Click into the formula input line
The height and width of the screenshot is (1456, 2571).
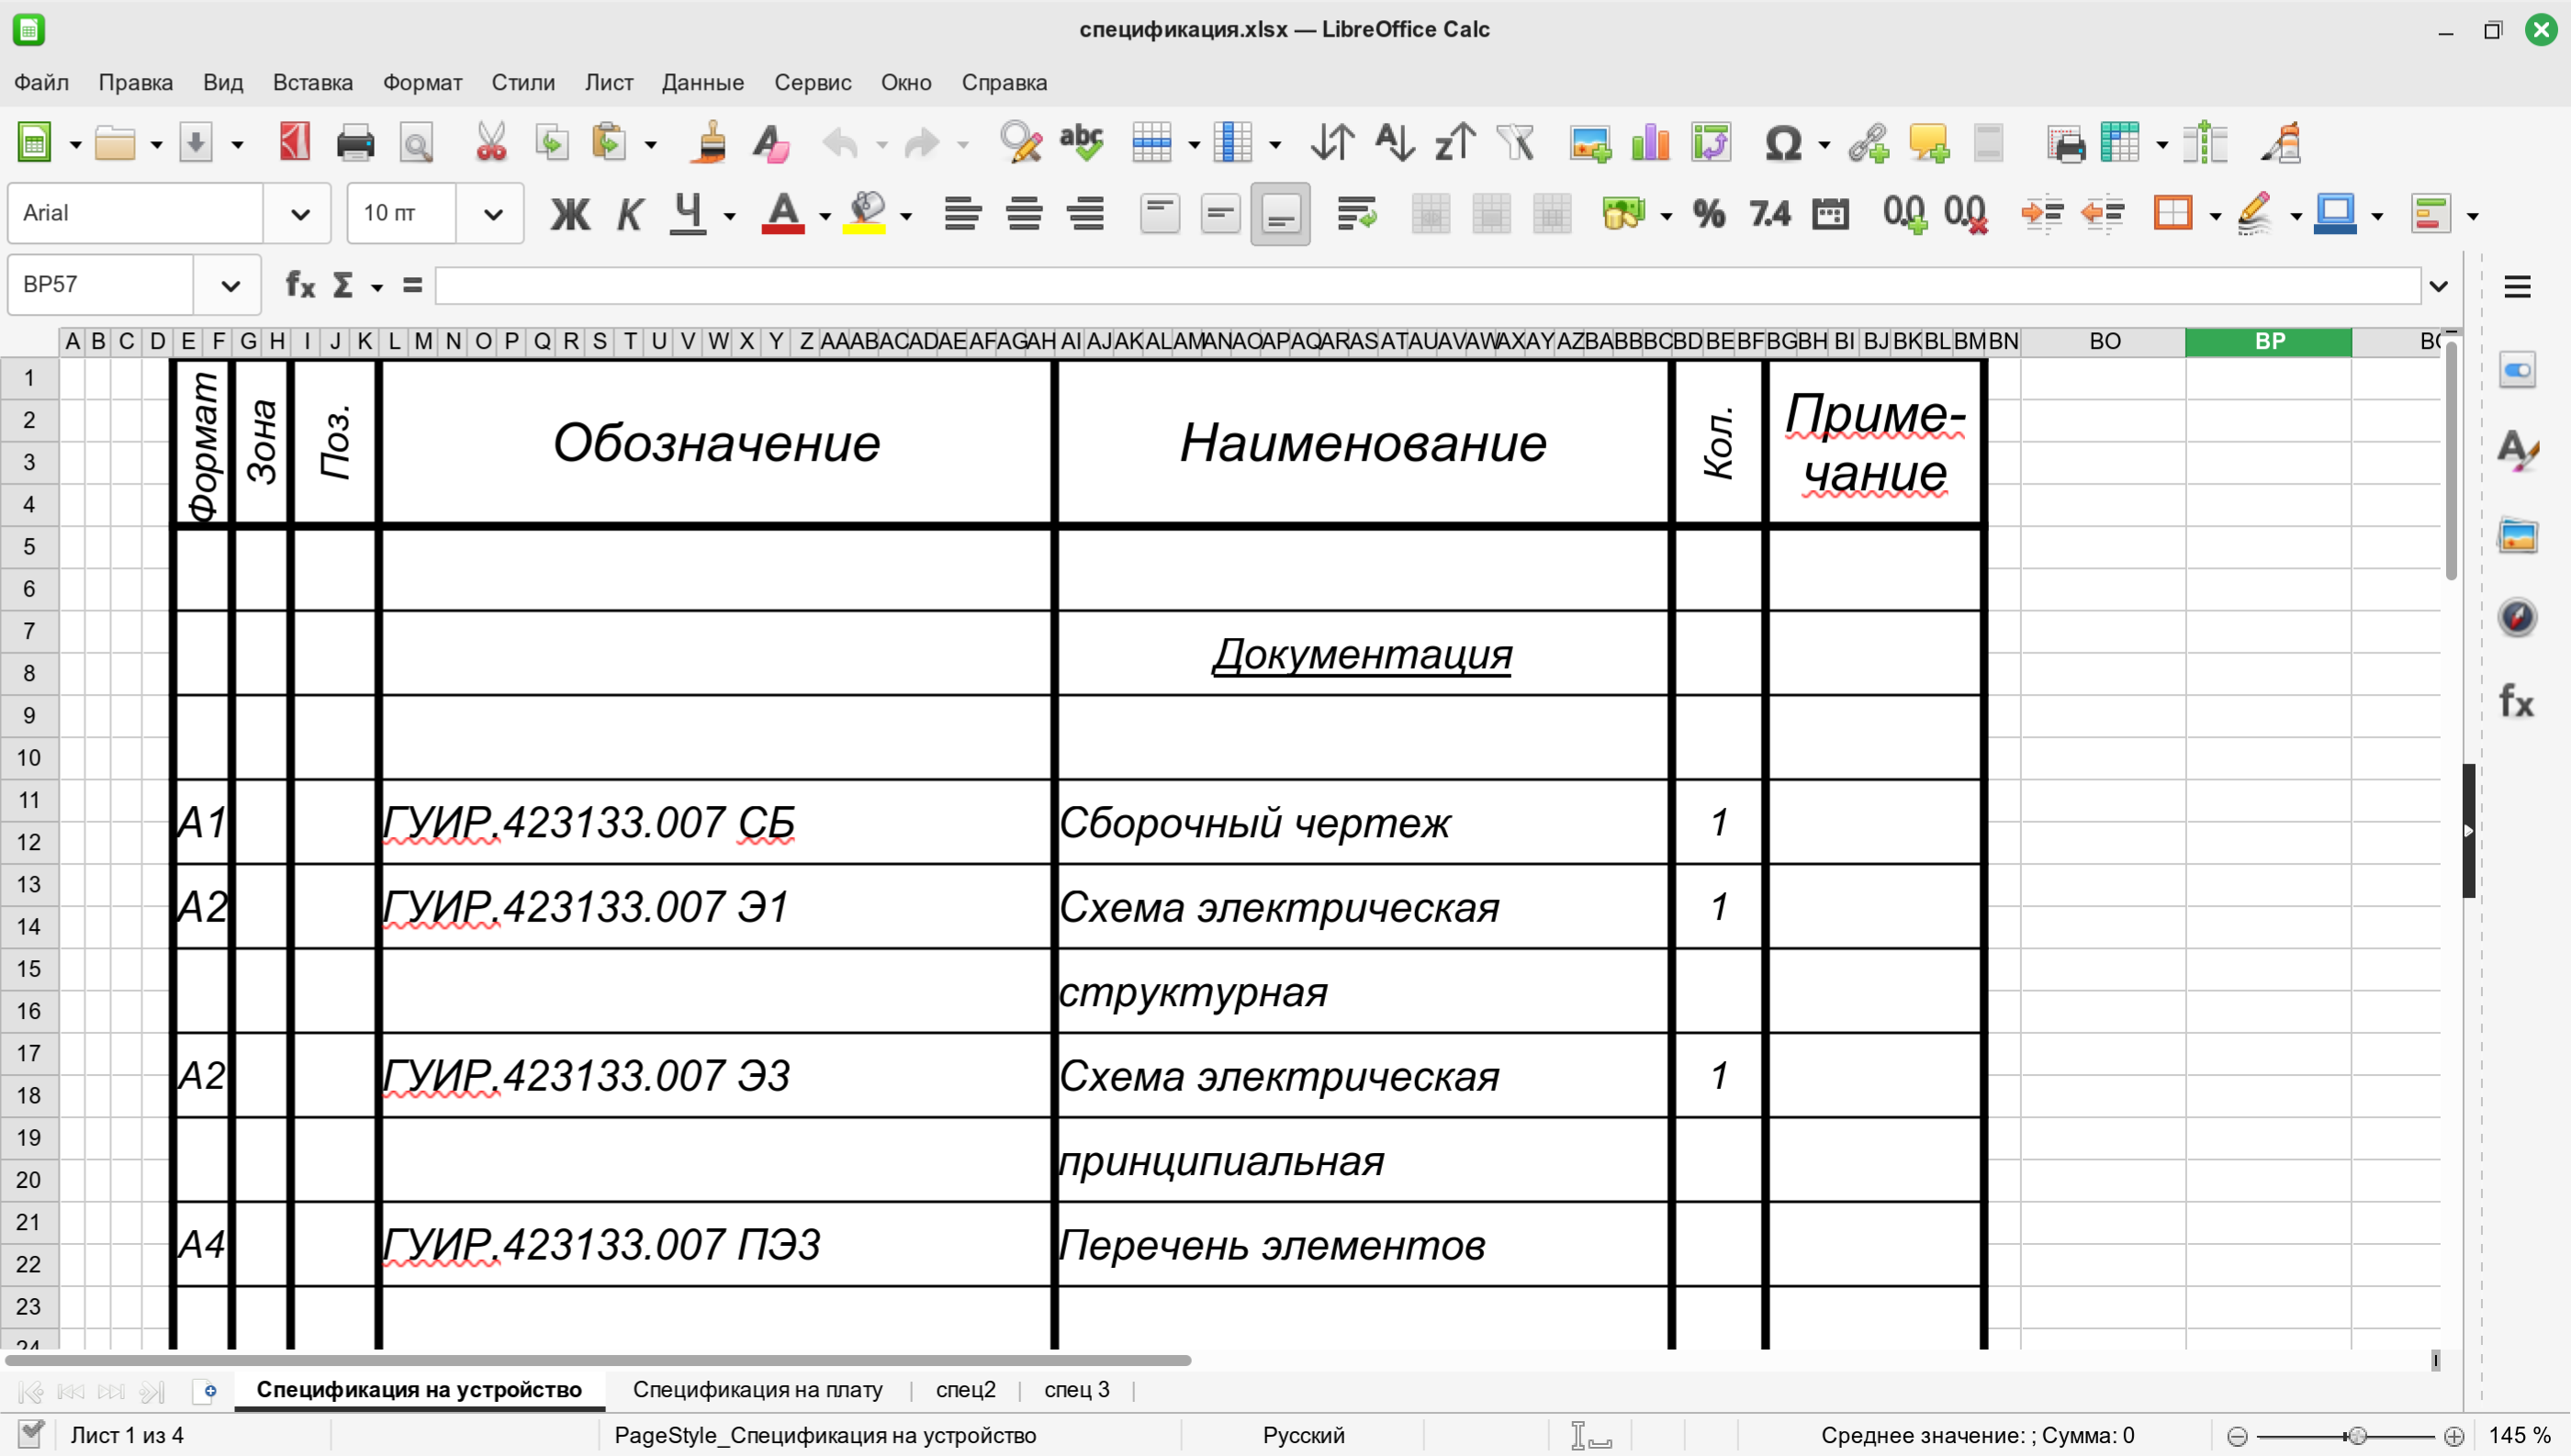(x=1427, y=286)
